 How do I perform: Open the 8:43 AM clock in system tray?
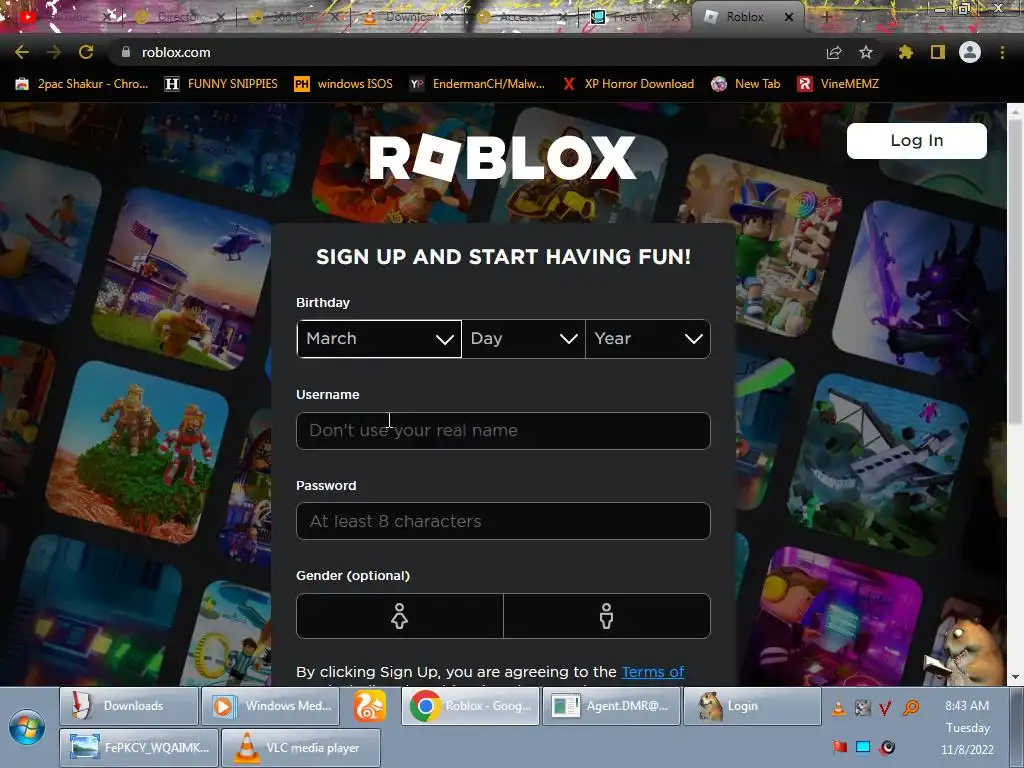967,705
